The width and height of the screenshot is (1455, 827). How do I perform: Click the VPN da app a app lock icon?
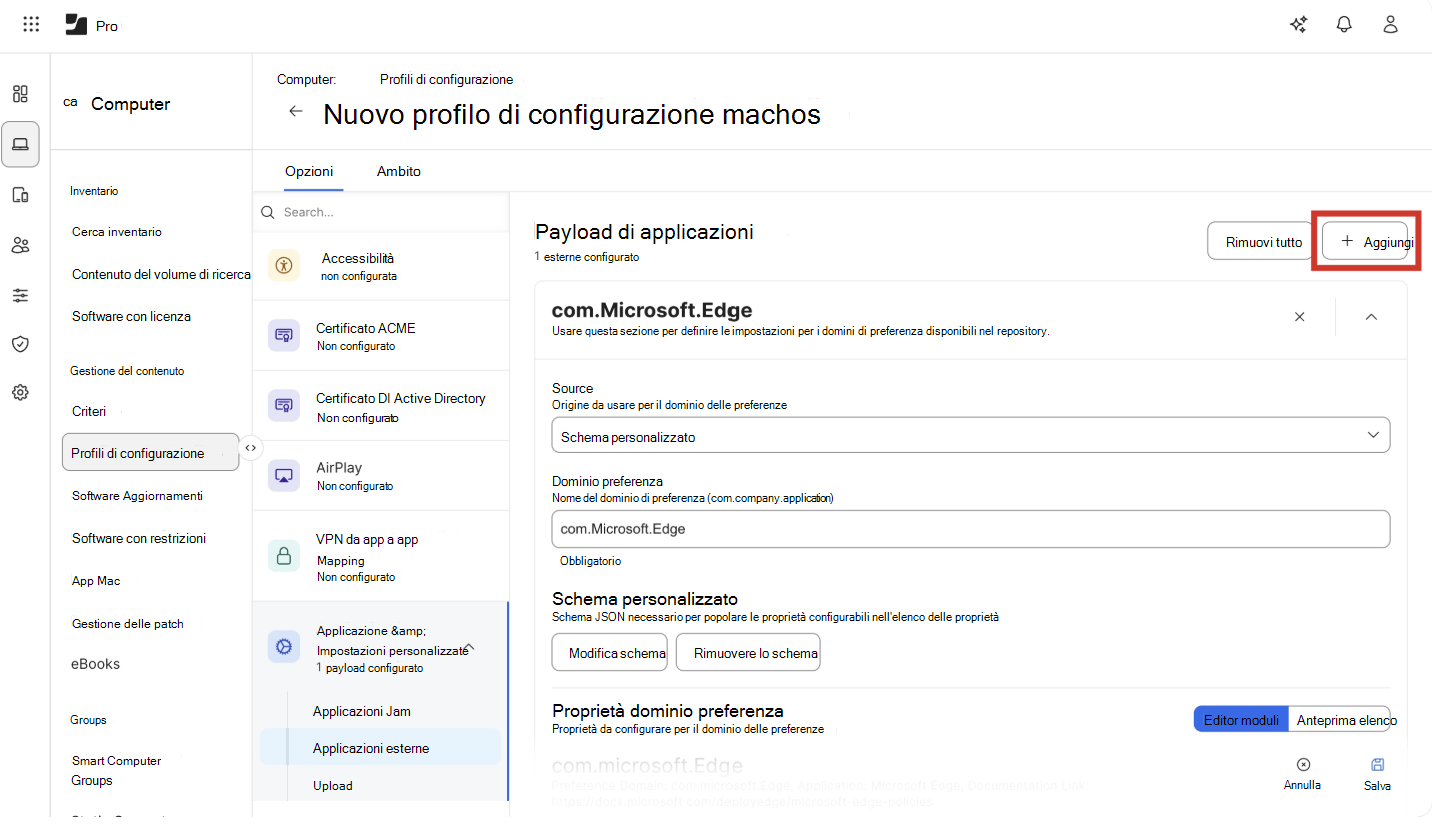point(284,555)
